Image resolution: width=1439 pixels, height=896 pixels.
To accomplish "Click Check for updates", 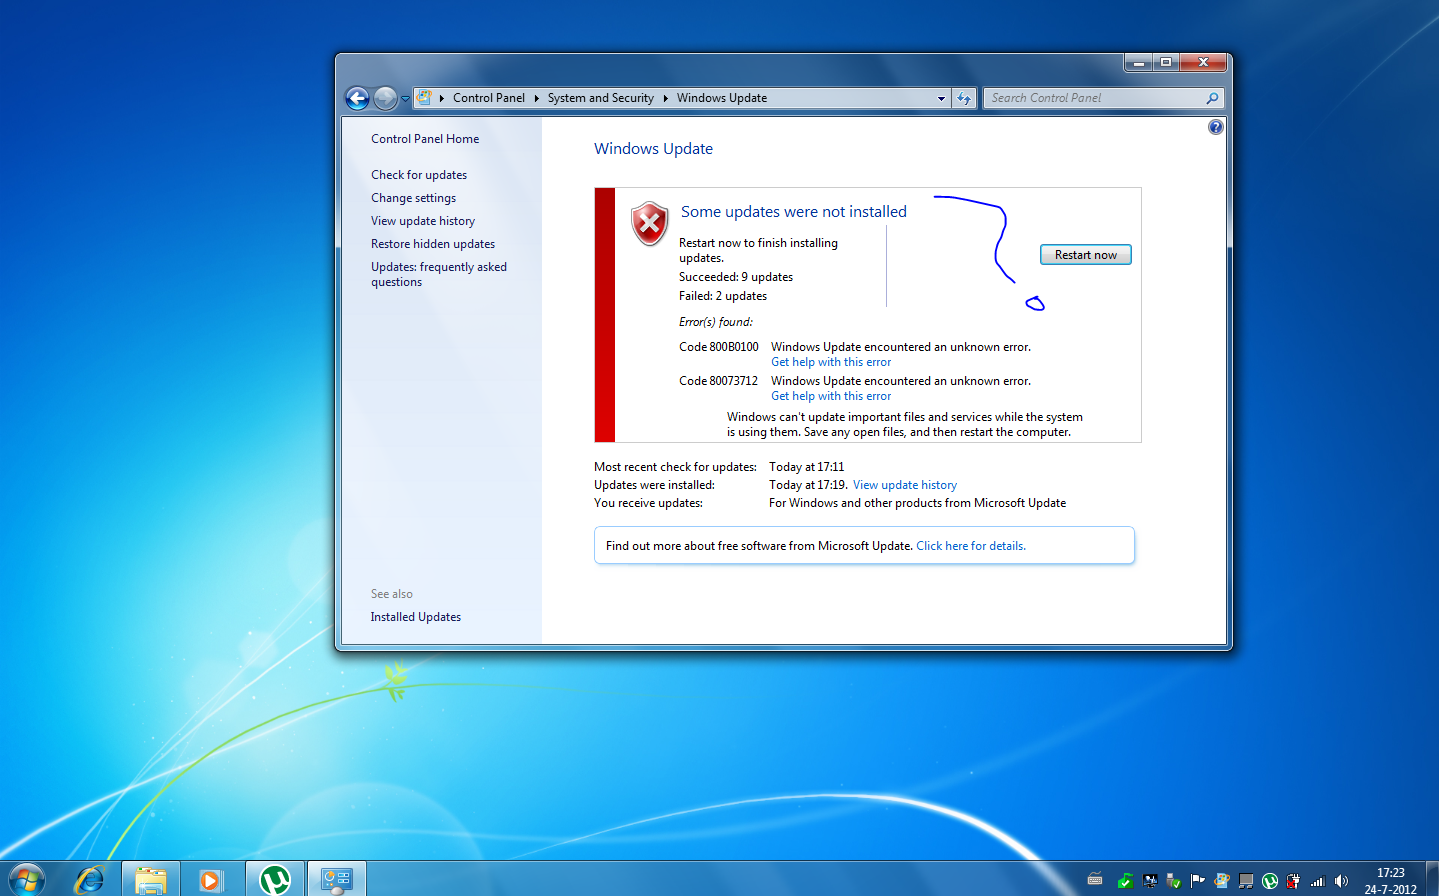I will pyautogui.click(x=419, y=175).
